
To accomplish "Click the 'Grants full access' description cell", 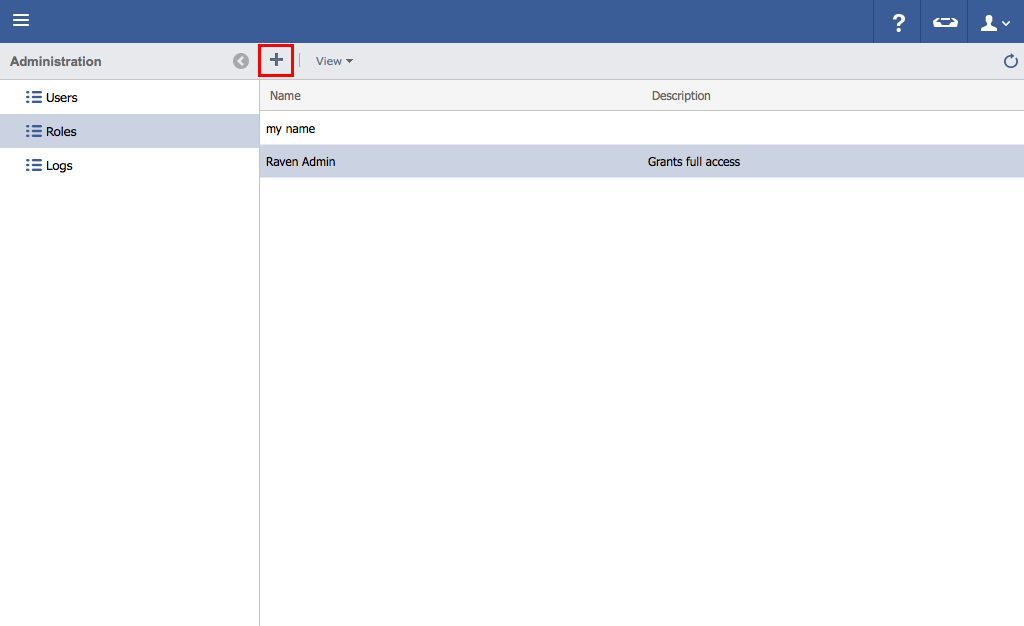I will pos(694,162).
